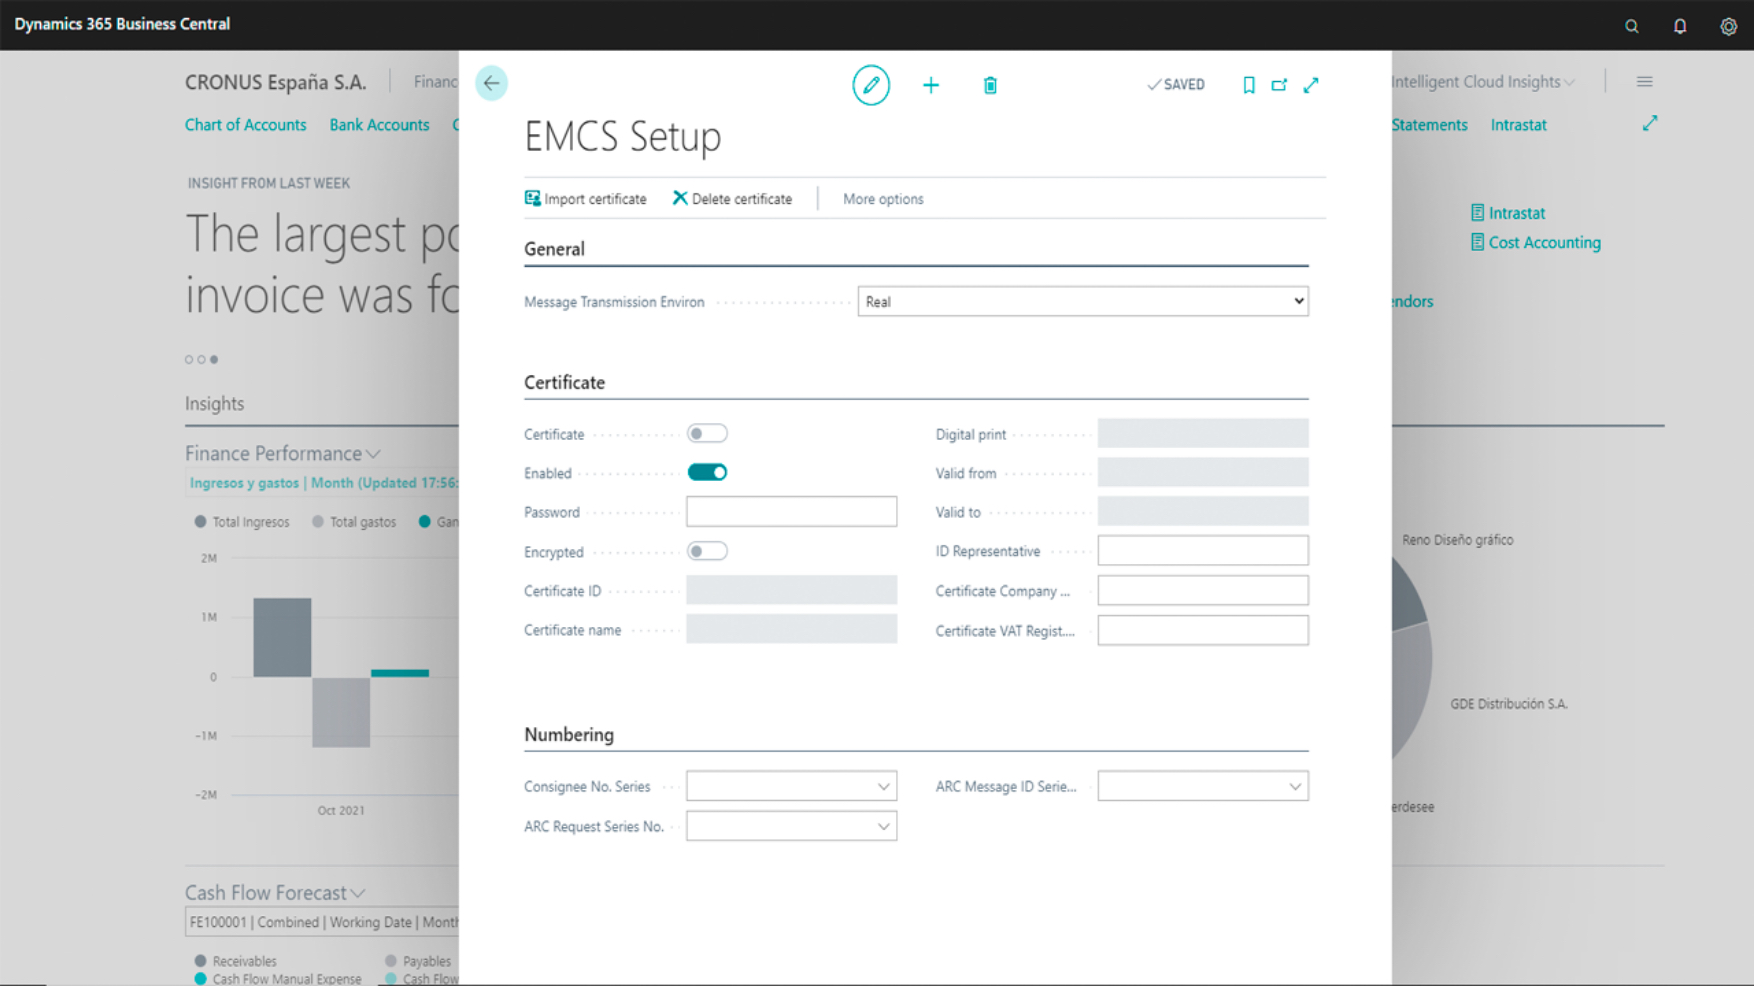
Task: Open Dynamics 365 settings gear icon
Action: coord(1728,26)
